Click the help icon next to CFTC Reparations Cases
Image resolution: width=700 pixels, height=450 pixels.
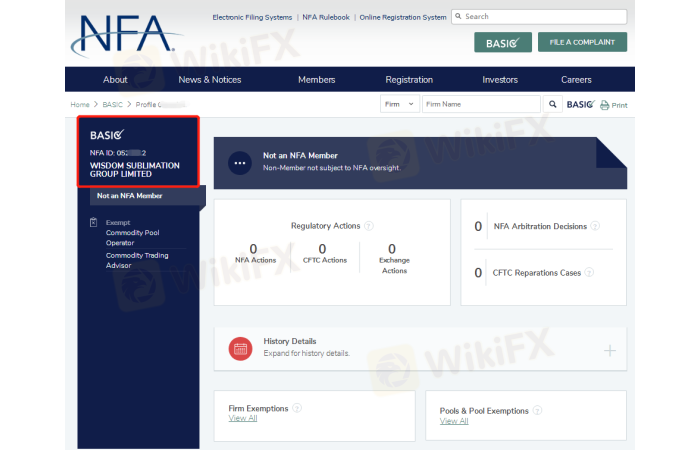[x=589, y=272]
